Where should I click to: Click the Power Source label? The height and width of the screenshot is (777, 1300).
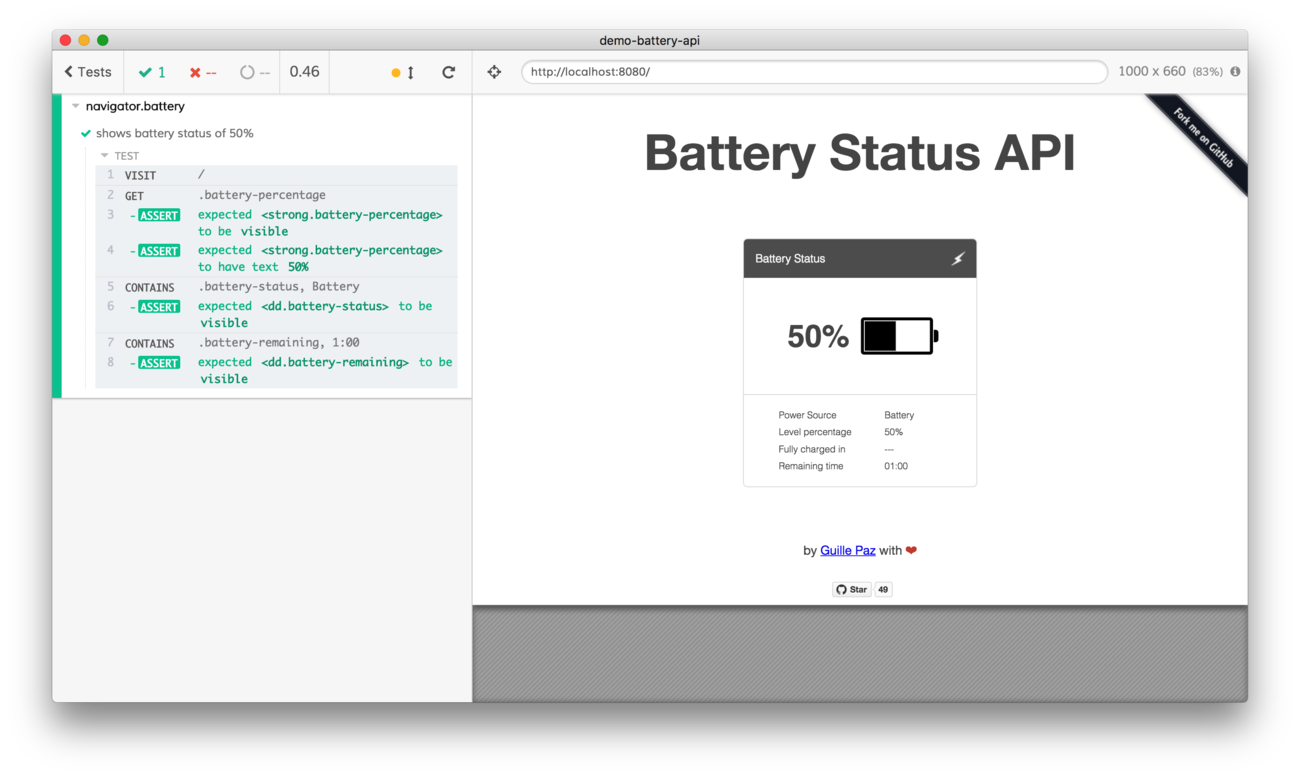[807, 415]
